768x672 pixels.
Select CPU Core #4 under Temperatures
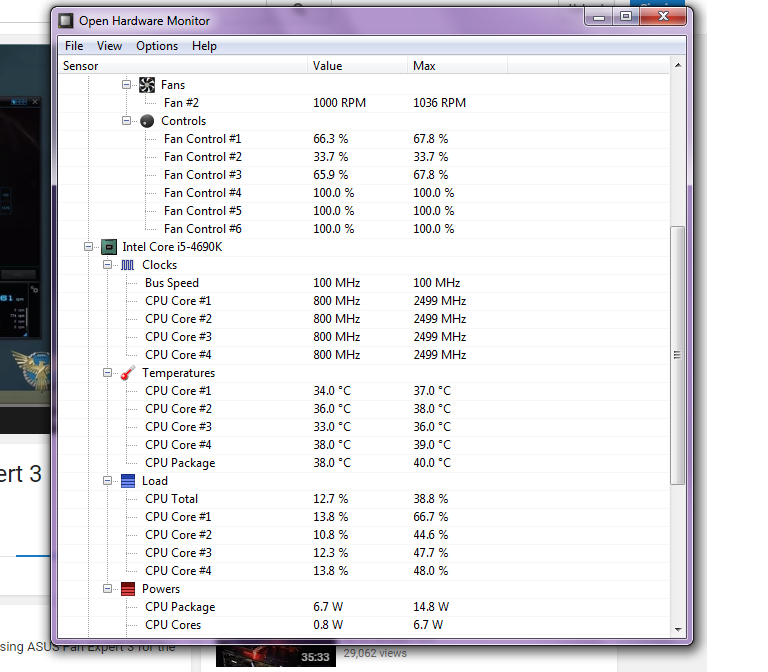[363, 445]
